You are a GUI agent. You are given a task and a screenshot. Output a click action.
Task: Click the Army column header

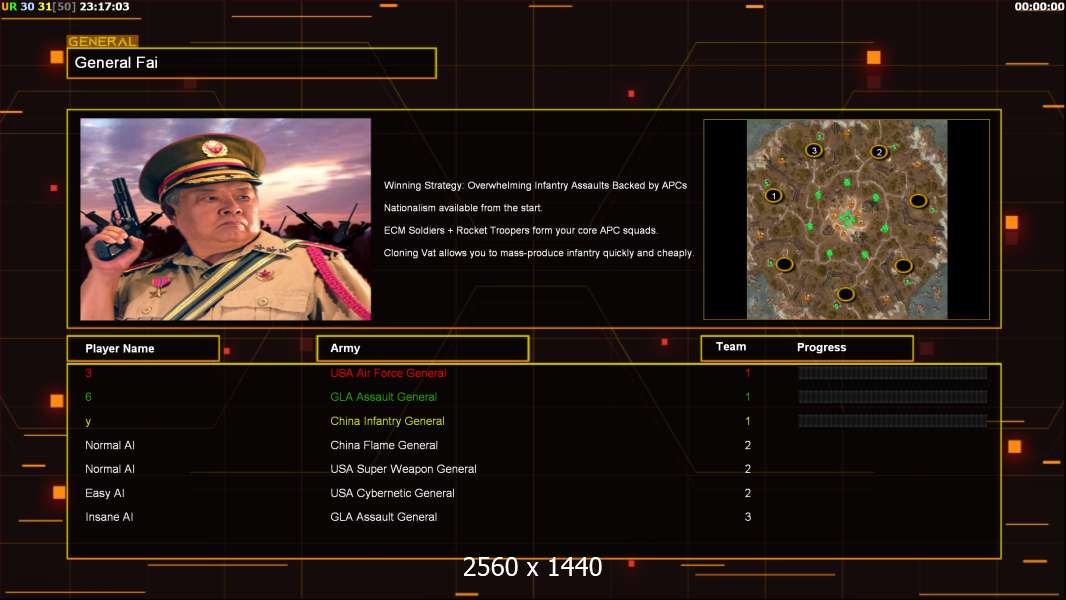click(x=422, y=348)
